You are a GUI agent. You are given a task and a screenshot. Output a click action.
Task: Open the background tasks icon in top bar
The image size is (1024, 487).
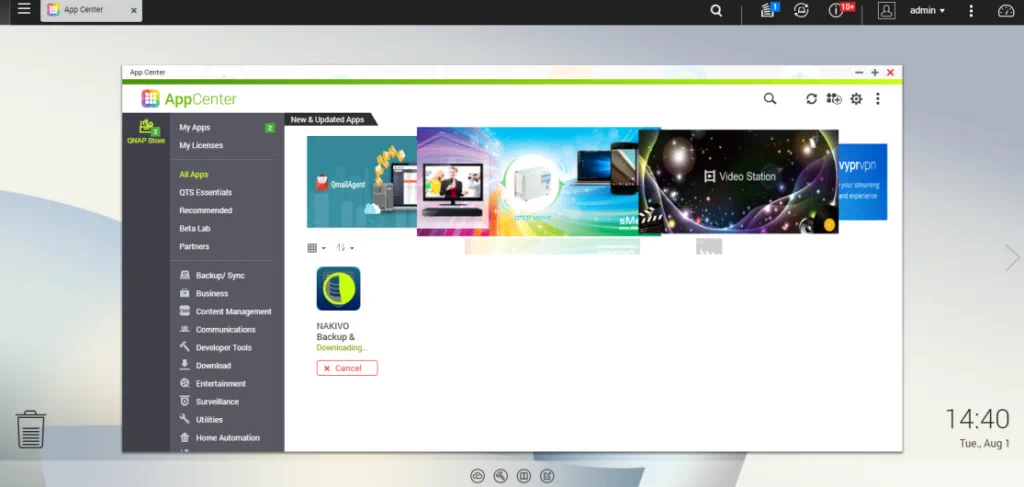768,10
